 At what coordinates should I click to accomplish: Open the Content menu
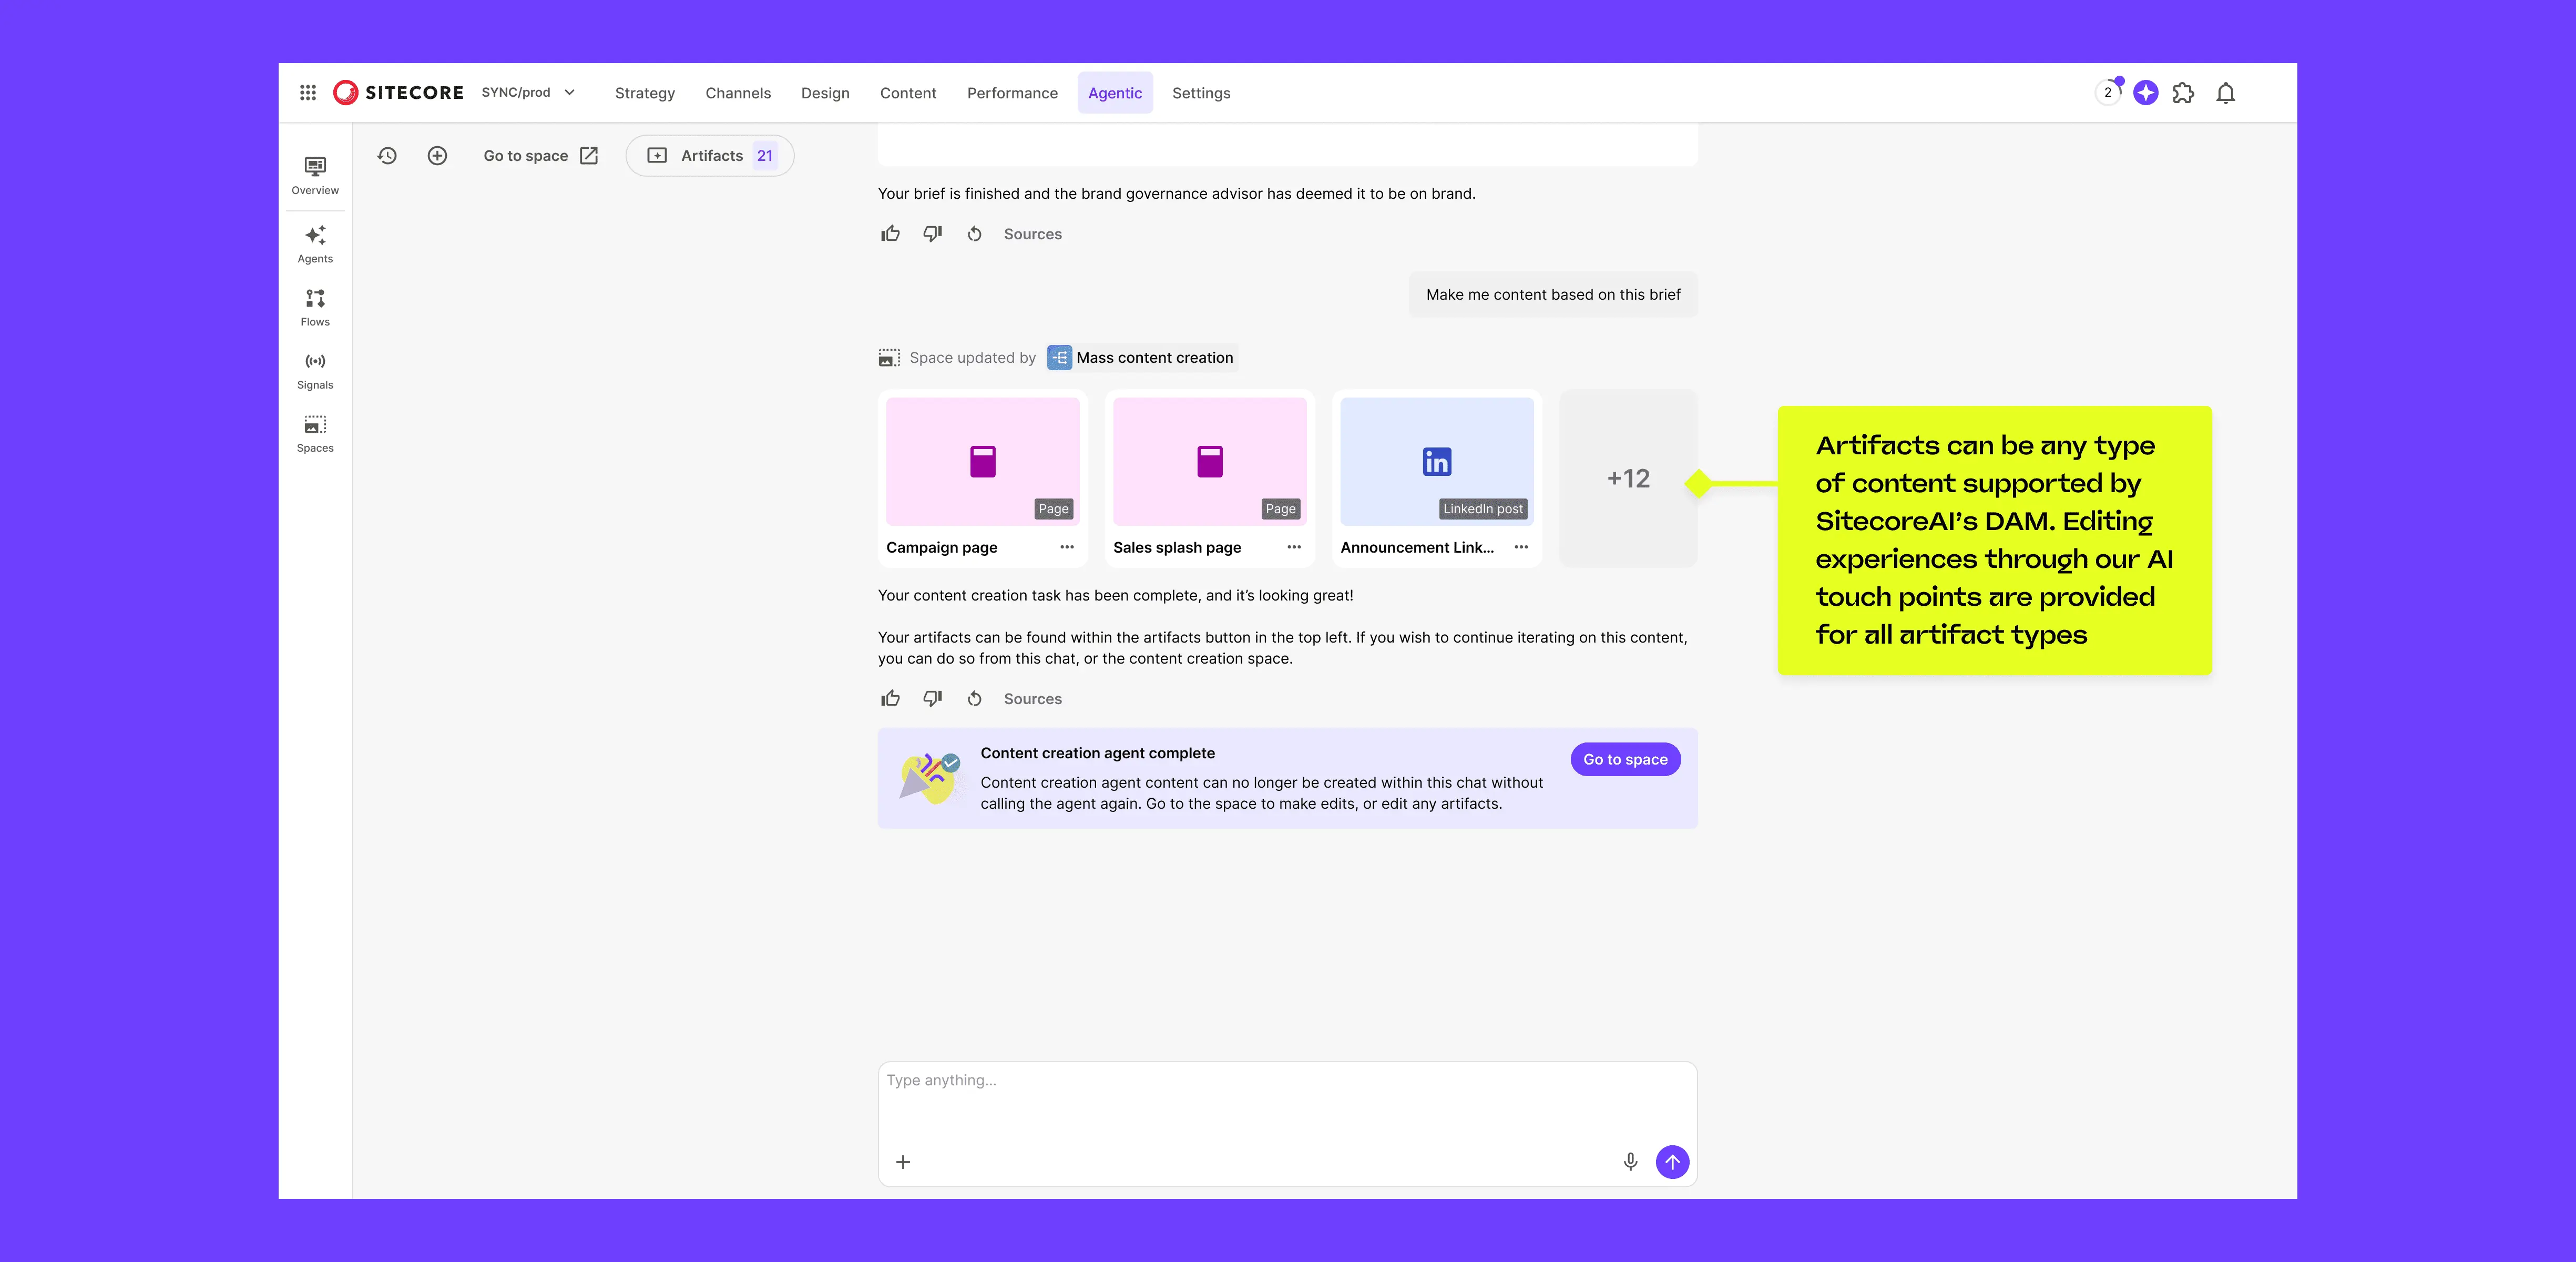pos(908,93)
